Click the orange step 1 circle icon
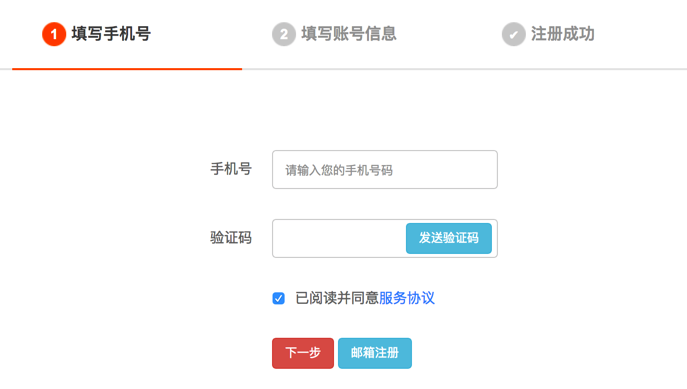687x389 pixels. (54, 34)
